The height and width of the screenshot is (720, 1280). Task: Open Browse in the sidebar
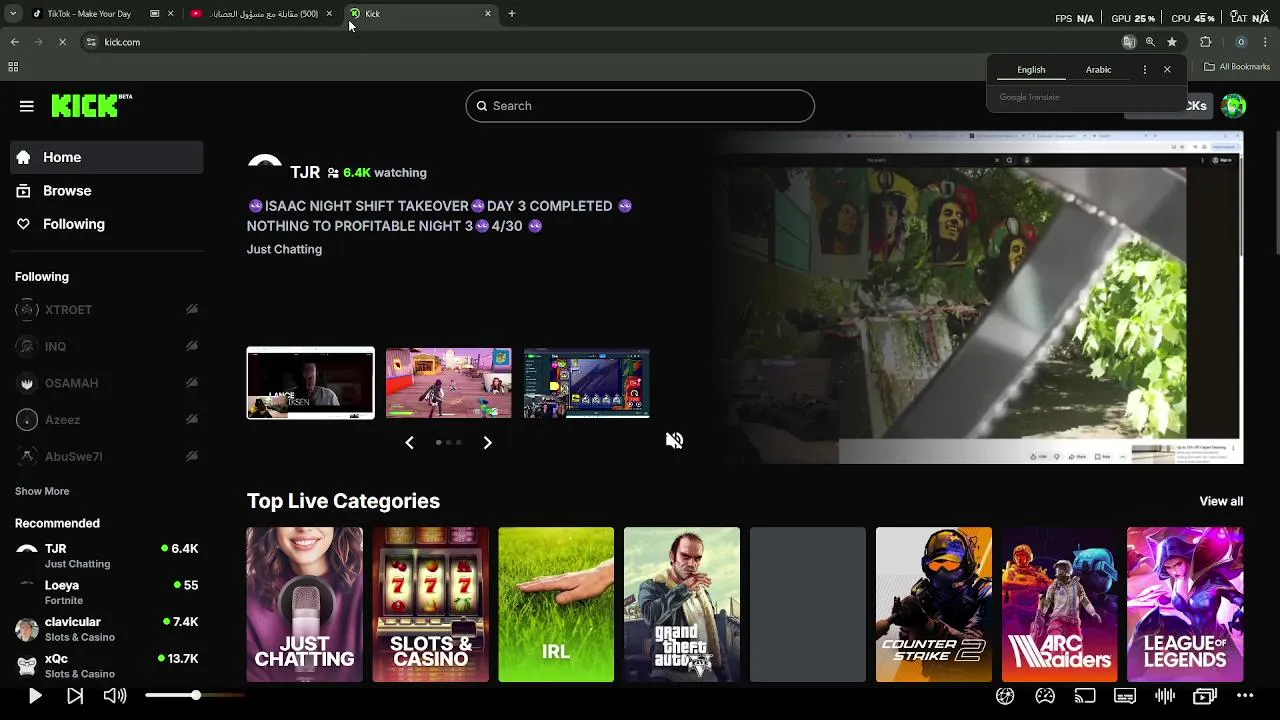point(107,191)
